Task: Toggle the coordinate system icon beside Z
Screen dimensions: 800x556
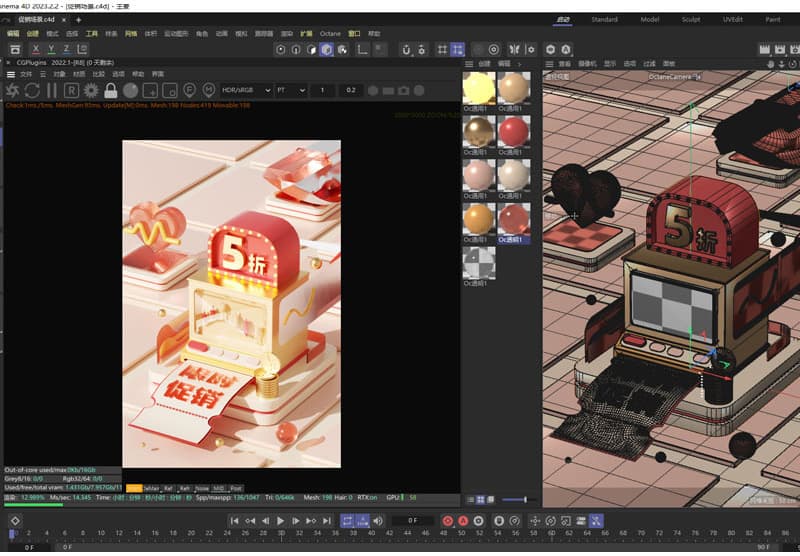Action: click(x=82, y=49)
